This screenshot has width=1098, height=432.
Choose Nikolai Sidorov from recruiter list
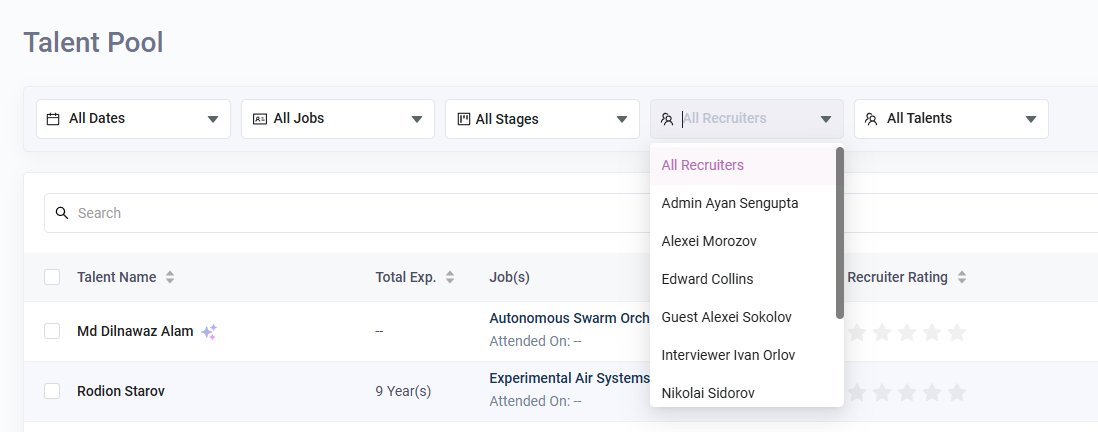click(x=743, y=391)
